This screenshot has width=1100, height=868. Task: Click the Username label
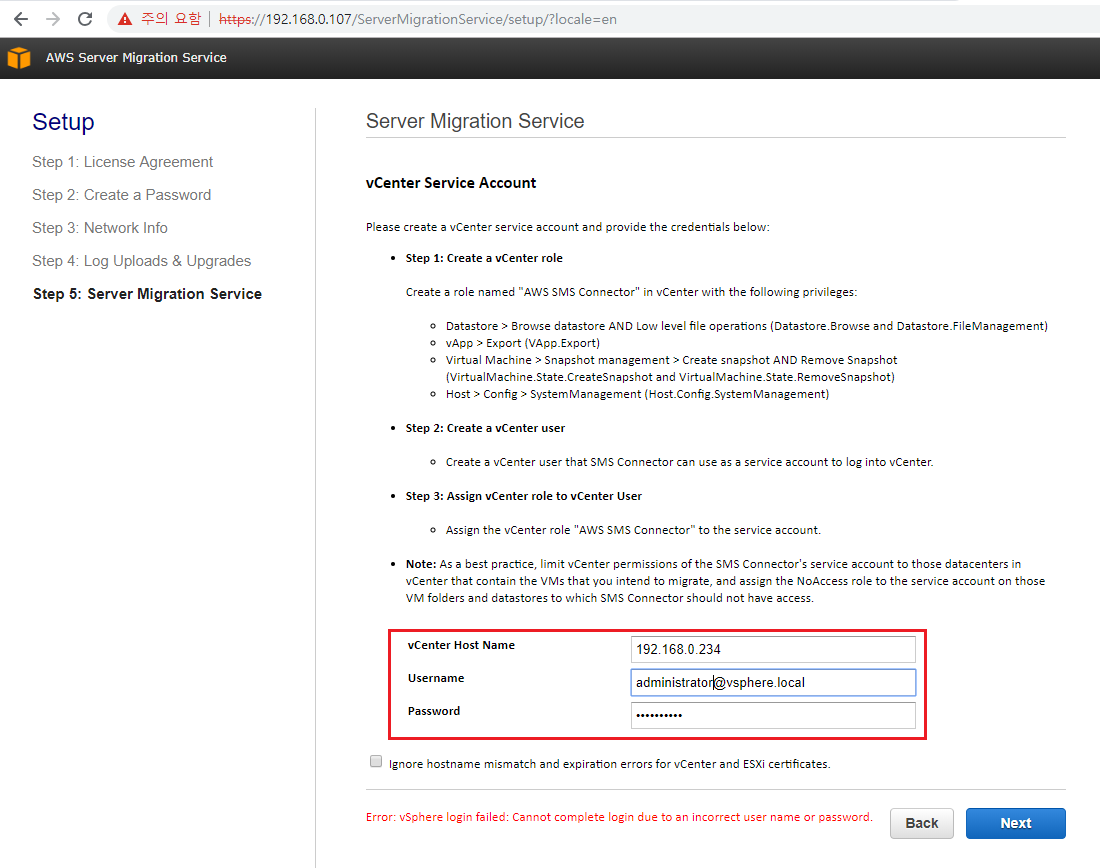436,678
